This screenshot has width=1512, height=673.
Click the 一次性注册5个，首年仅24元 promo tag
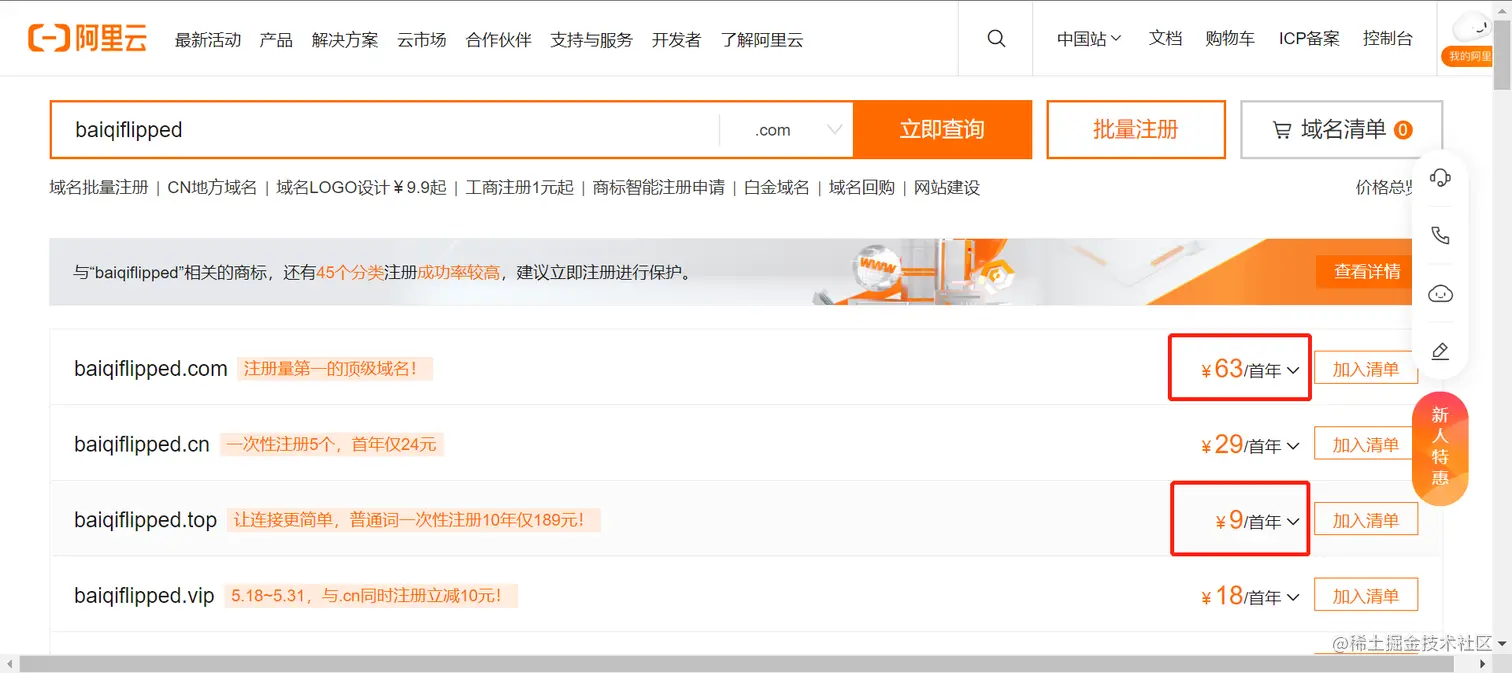331,445
